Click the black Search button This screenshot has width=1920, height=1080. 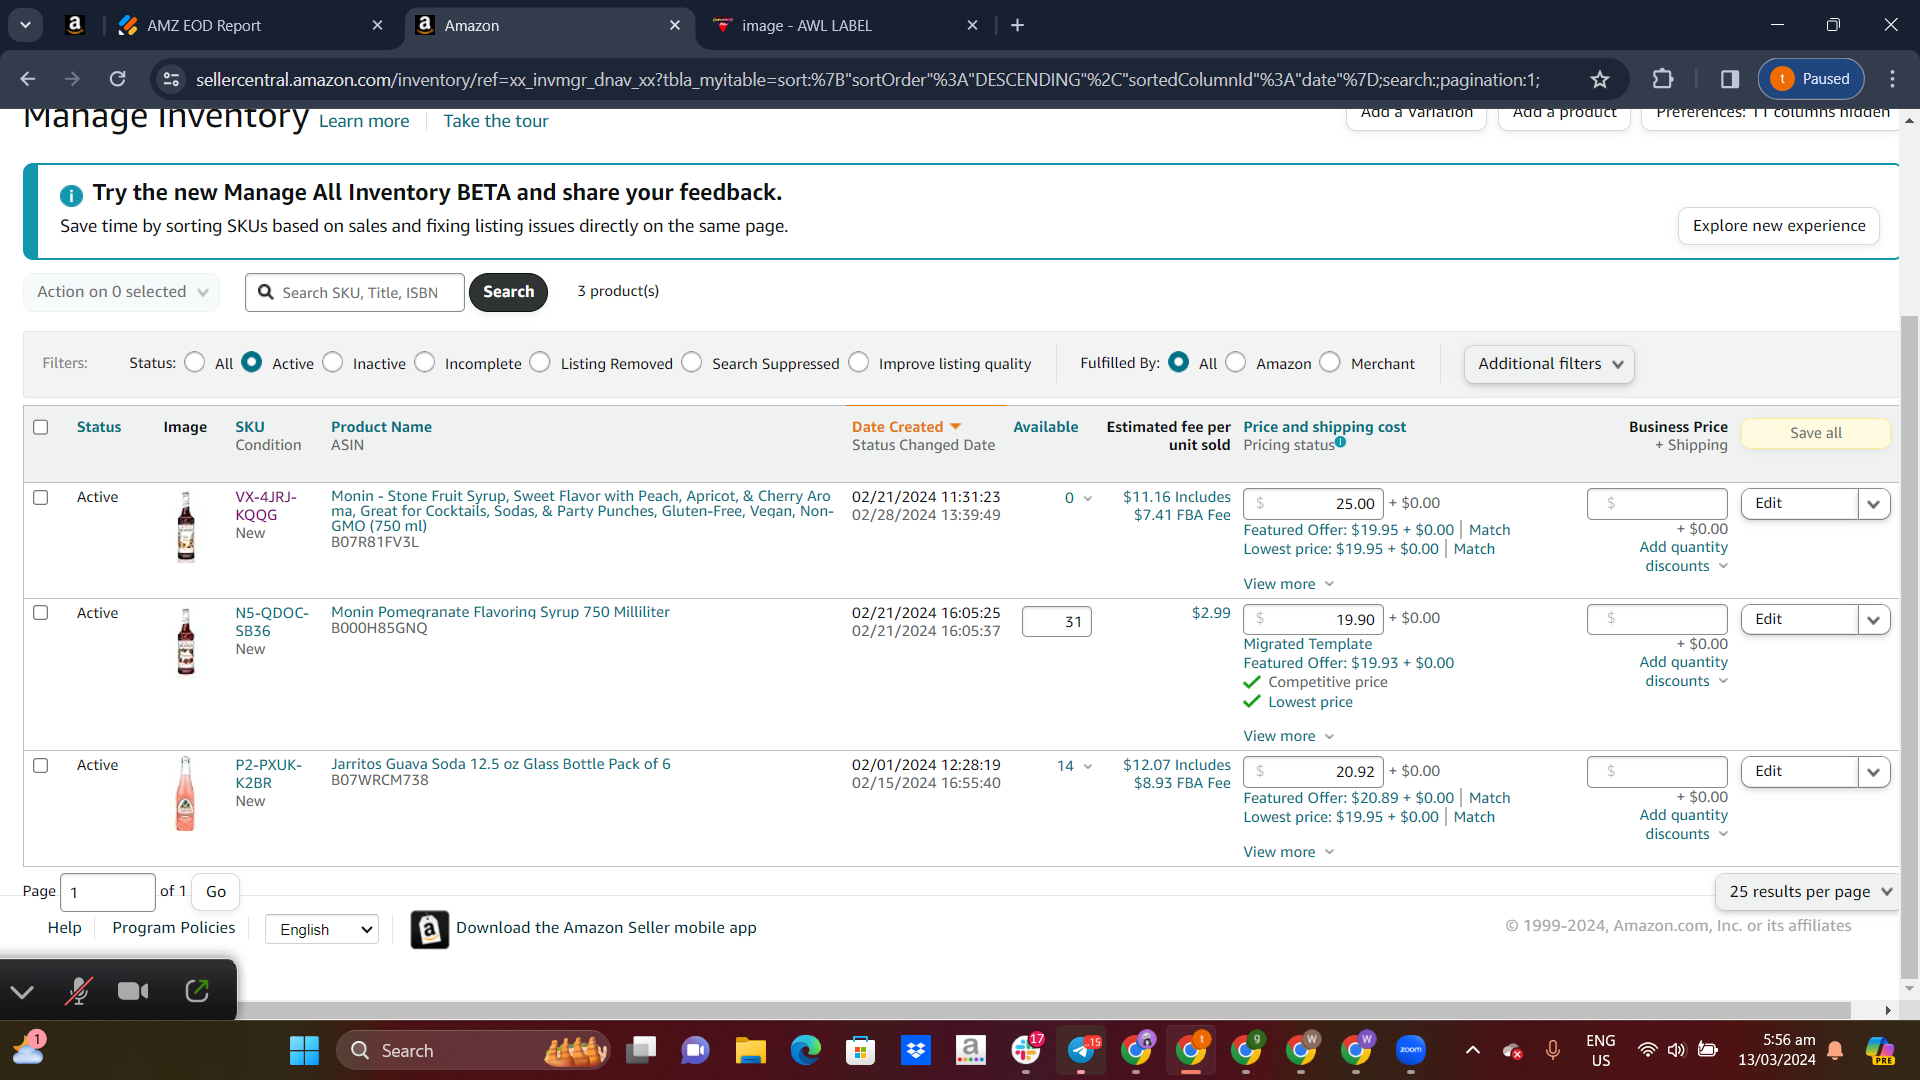coord(508,292)
